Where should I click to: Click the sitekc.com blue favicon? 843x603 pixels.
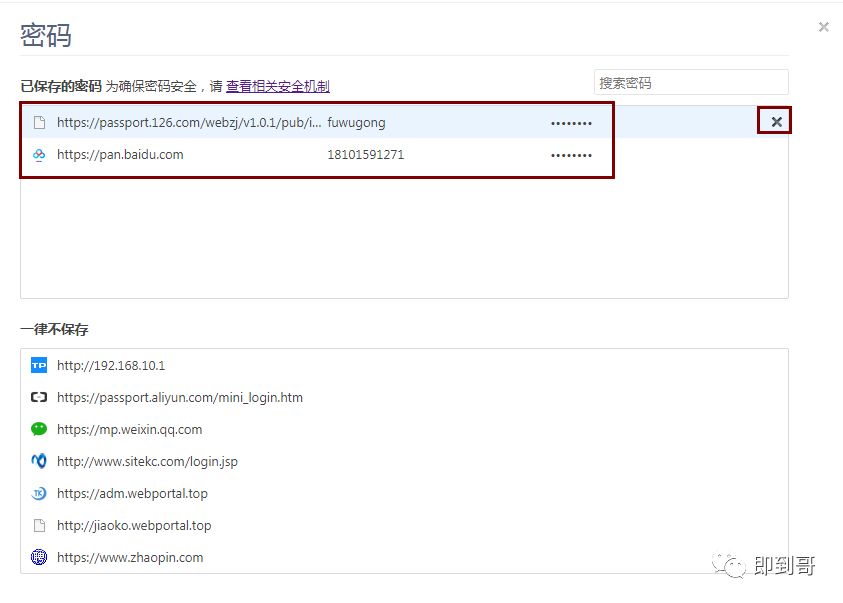click(x=39, y=461)
